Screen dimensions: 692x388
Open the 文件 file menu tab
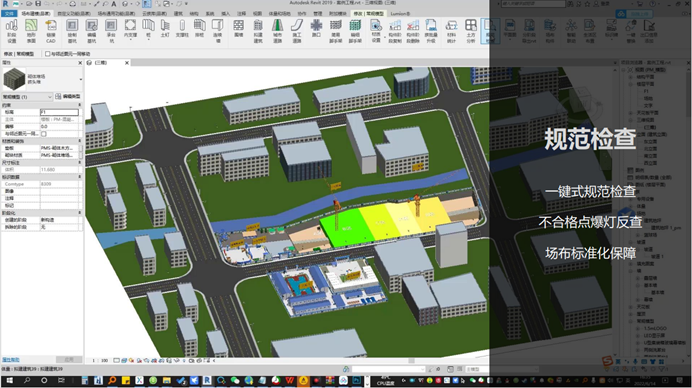pyautogui.click(x=9, y=14)
